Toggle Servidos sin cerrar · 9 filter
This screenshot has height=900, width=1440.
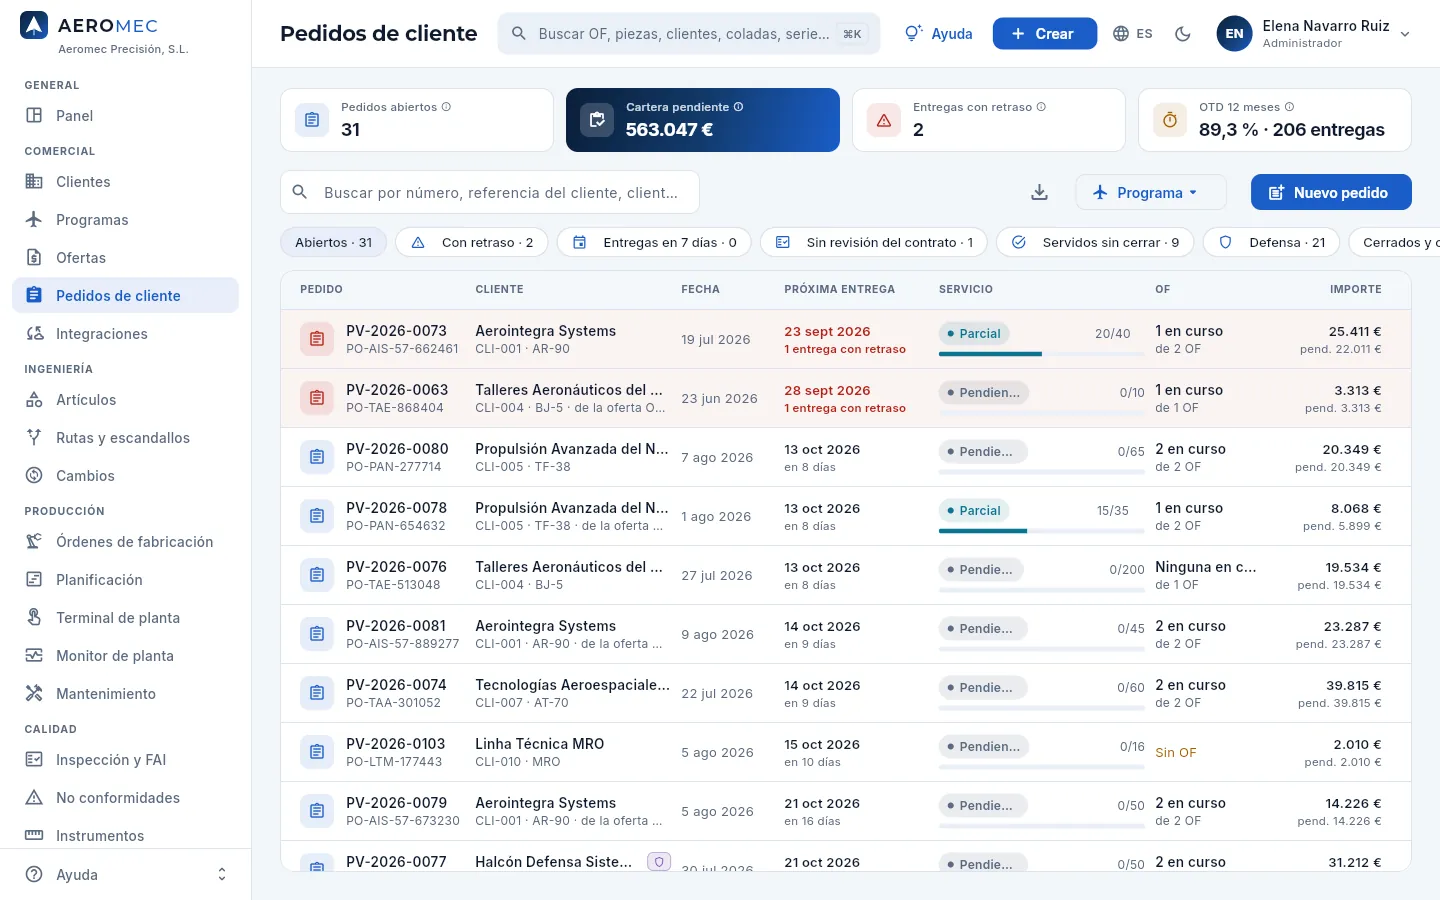1095,242
